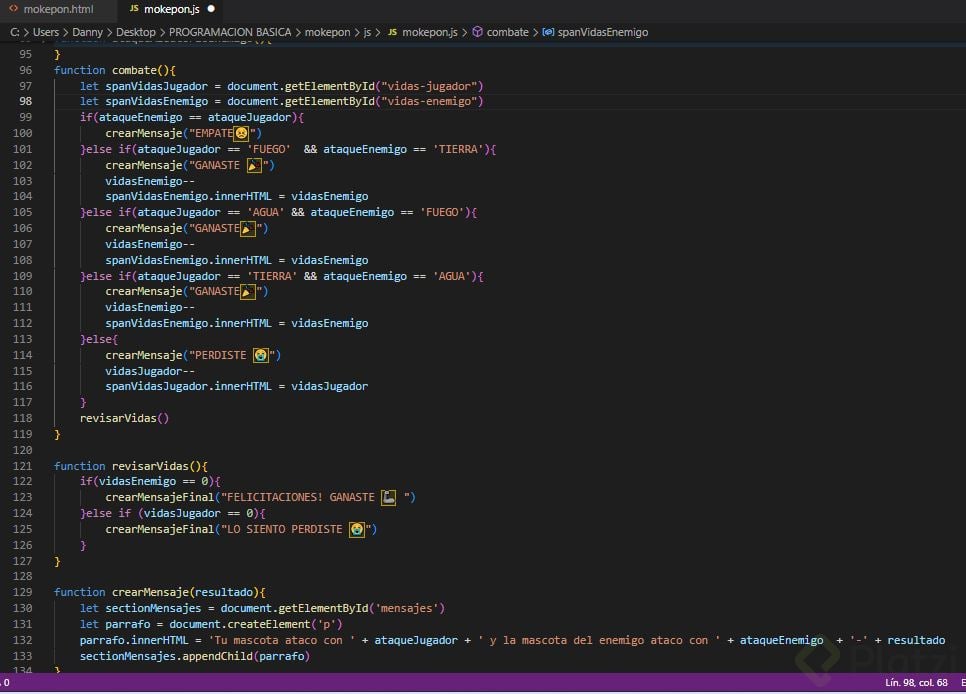This screenshot has height=694, width=966.
Task: Click 'crearMensajeFinal' on line 125
Action: pos(160,529)
